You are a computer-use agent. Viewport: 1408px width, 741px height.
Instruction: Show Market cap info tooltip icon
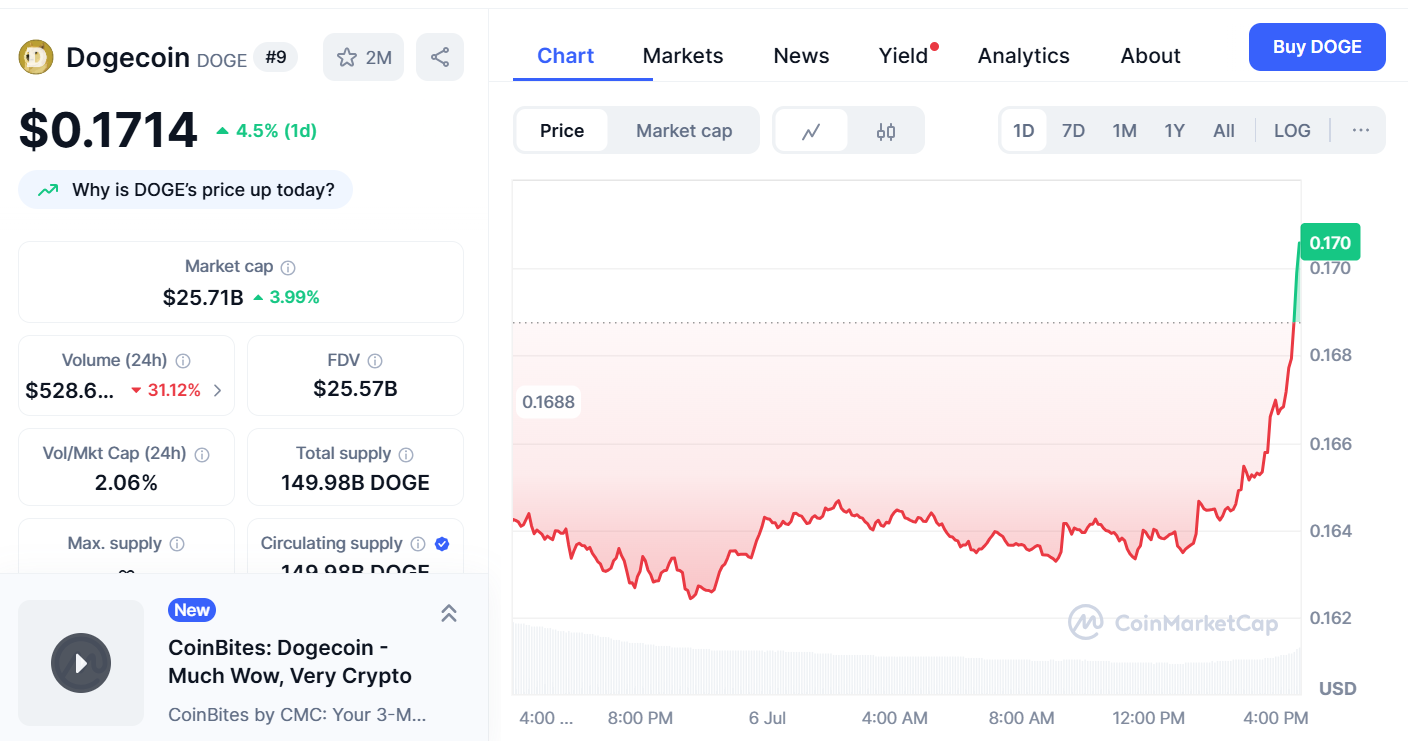[x=288, y=268]
